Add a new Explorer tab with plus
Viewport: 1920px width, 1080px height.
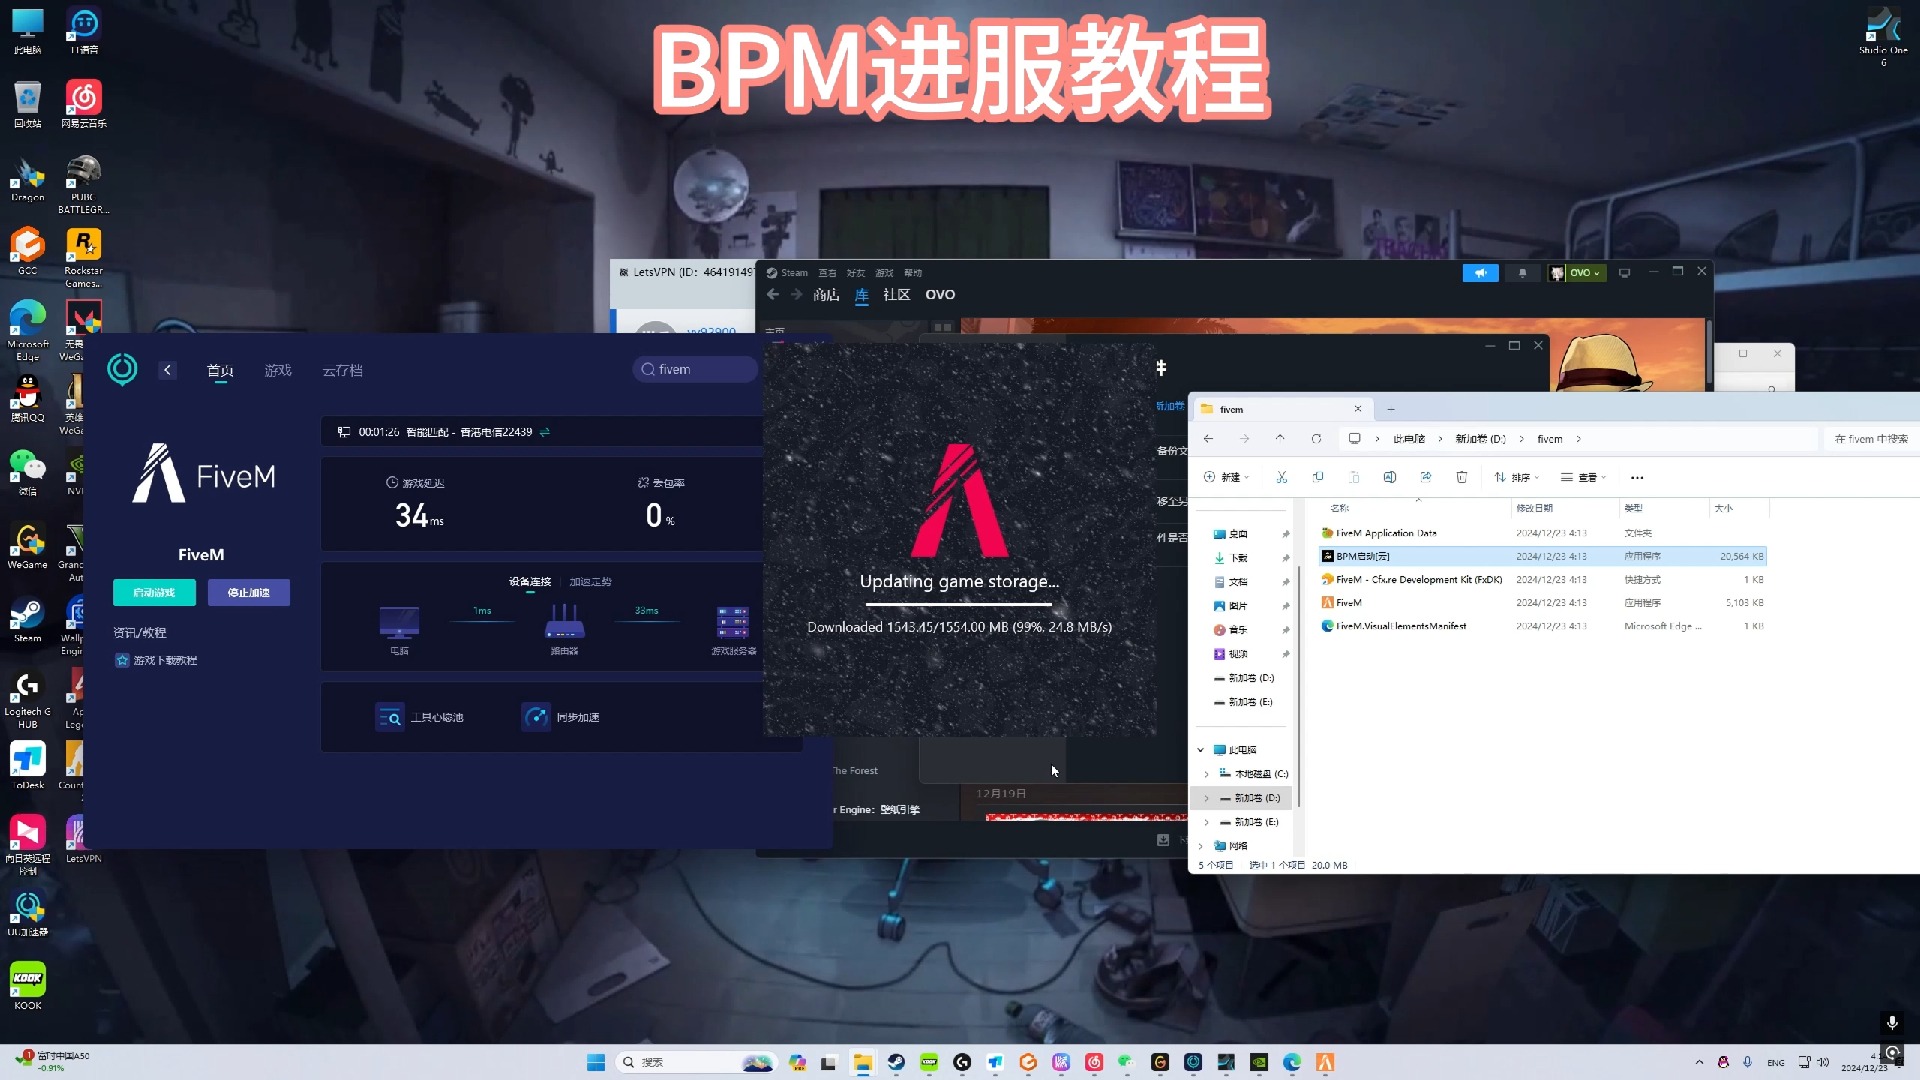[x=1391, y=409]
